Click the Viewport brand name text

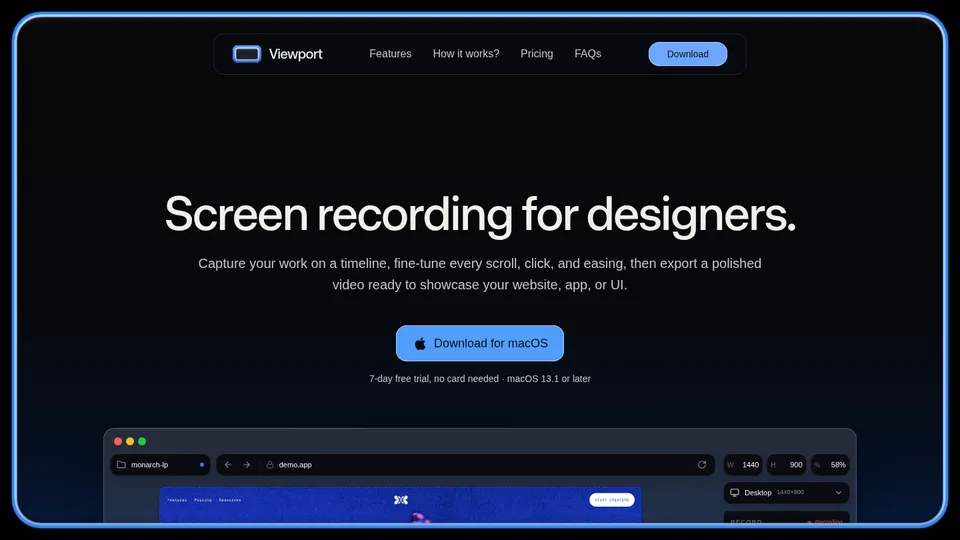(296, 54)
